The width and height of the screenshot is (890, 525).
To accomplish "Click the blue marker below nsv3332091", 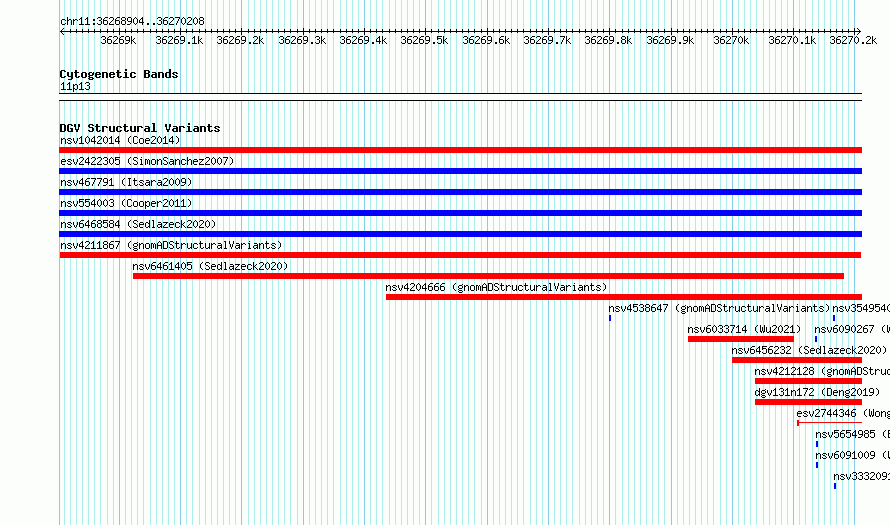I will [835, 486].
